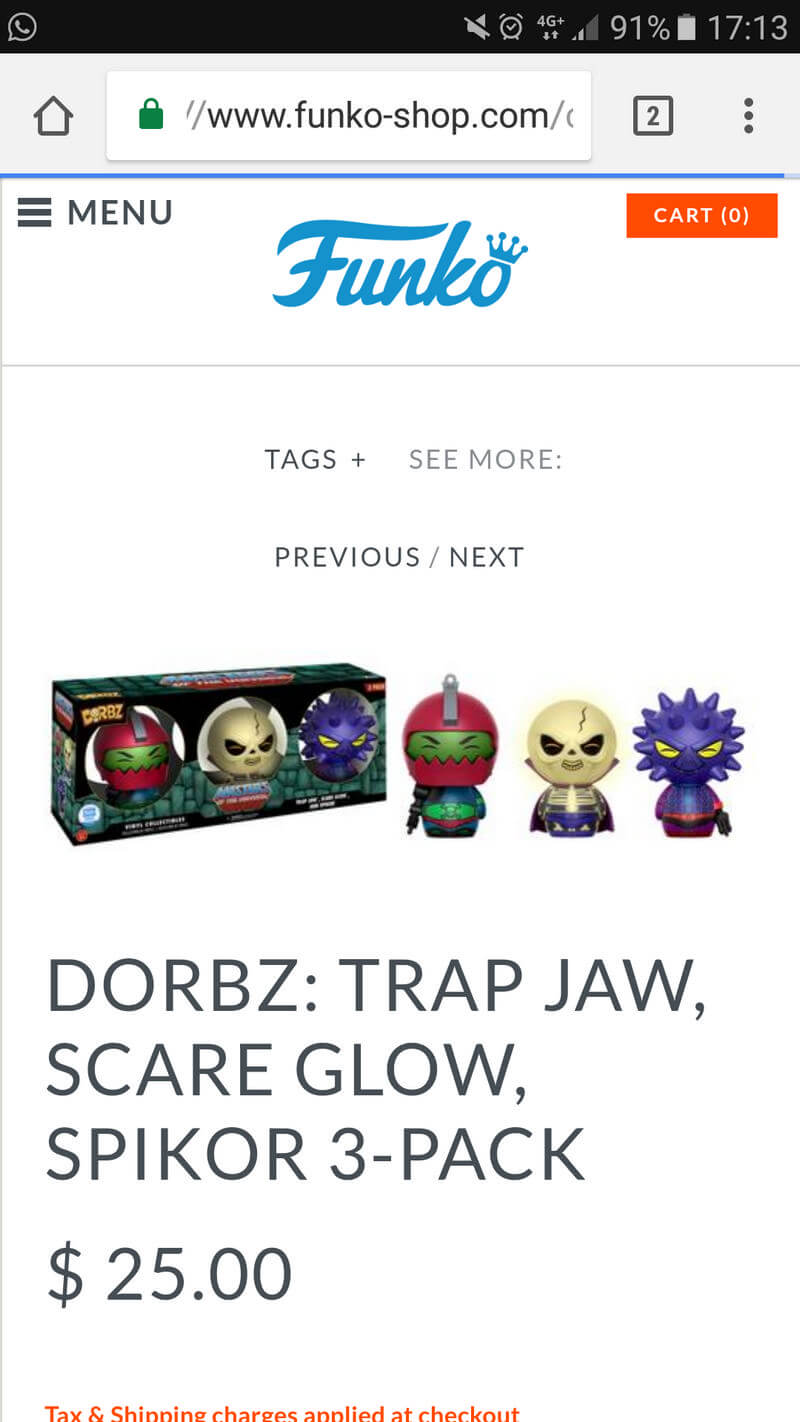Tap the browser home icon
Image resolution: width=800 pixels, height=1422 pixels.
54,117
